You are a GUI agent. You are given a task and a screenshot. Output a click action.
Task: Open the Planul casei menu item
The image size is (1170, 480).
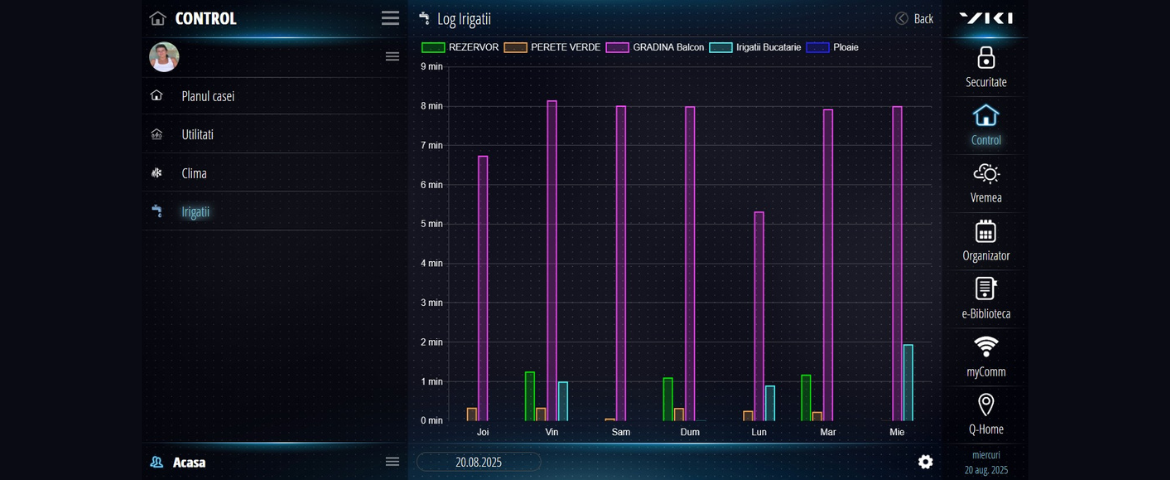click(x=208, y=96)
